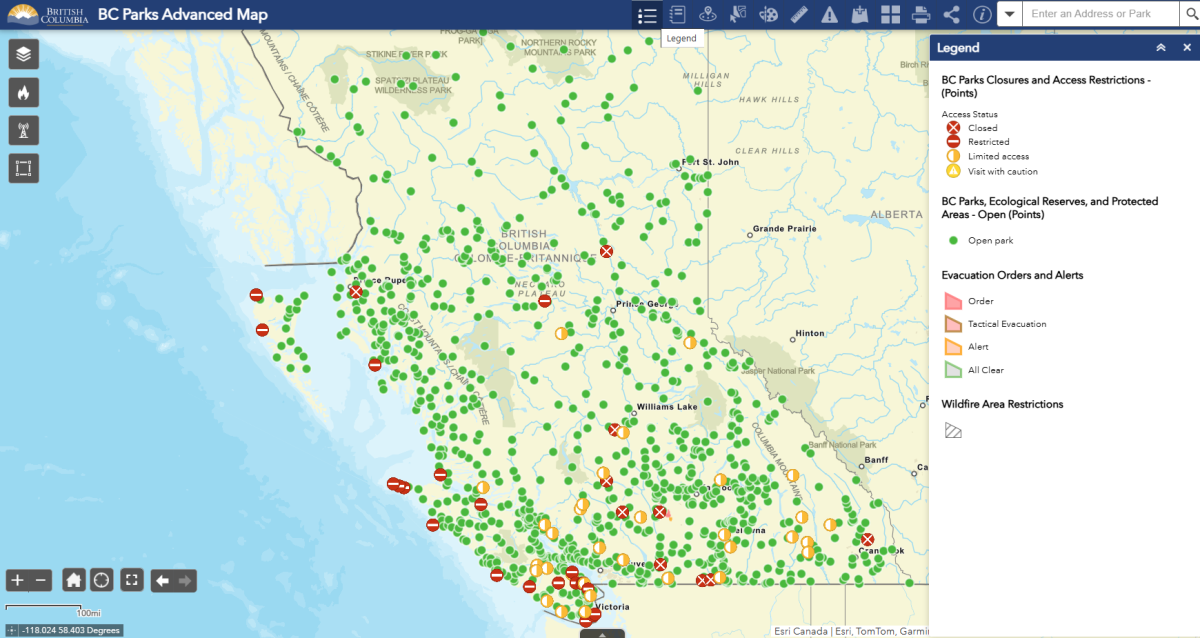Select the wildfire flame tool
Viewport: 1200px width, 638px height.
22,92
